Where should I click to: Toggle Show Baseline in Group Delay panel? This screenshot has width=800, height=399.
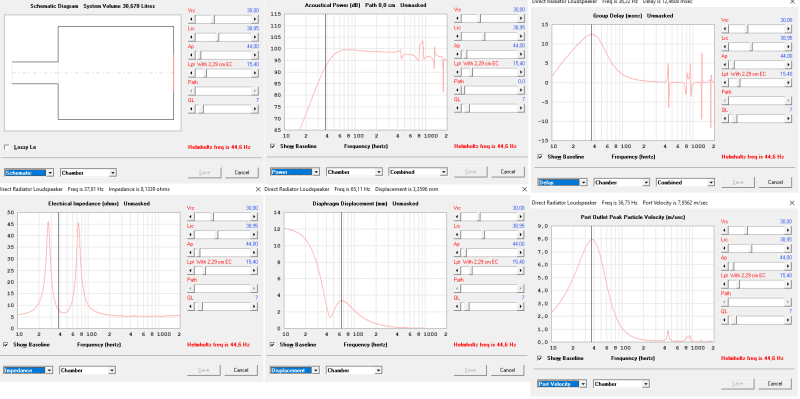[540, 157]
